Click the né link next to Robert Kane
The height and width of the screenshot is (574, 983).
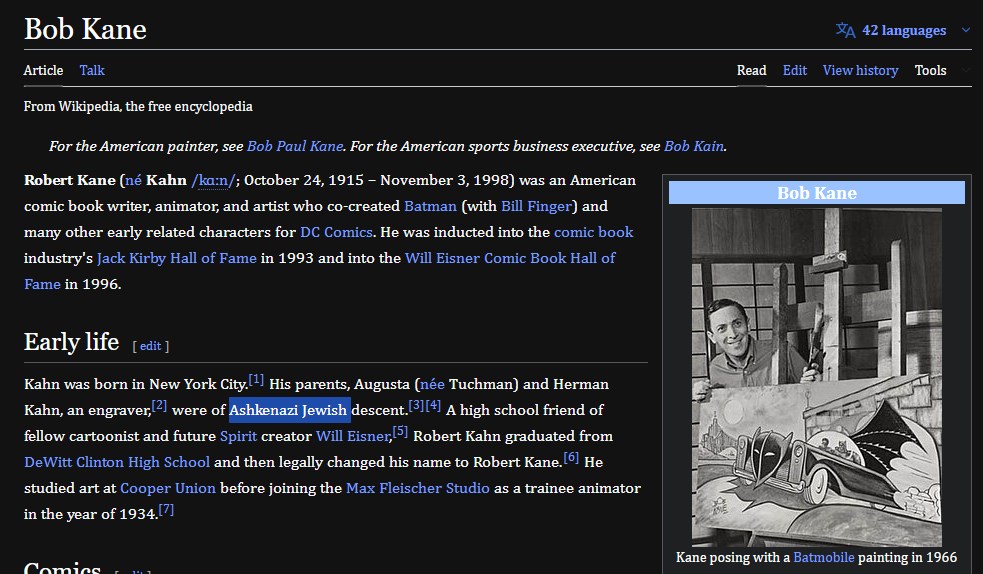(x=134, y=180)
